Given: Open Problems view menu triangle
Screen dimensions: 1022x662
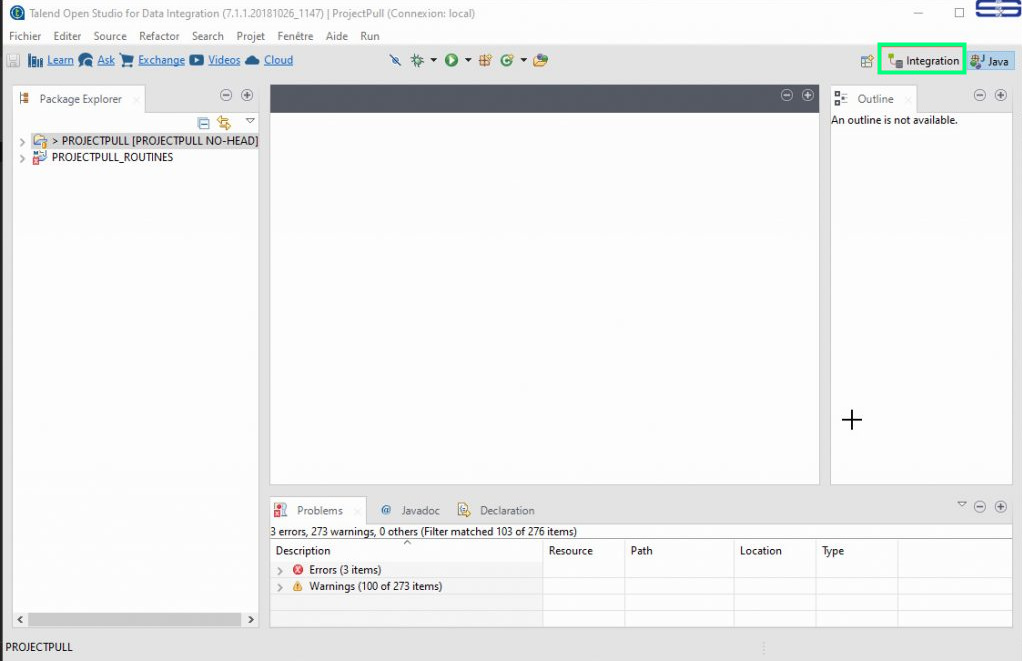Looking at the screenshot, I should [x=961, y=504].
